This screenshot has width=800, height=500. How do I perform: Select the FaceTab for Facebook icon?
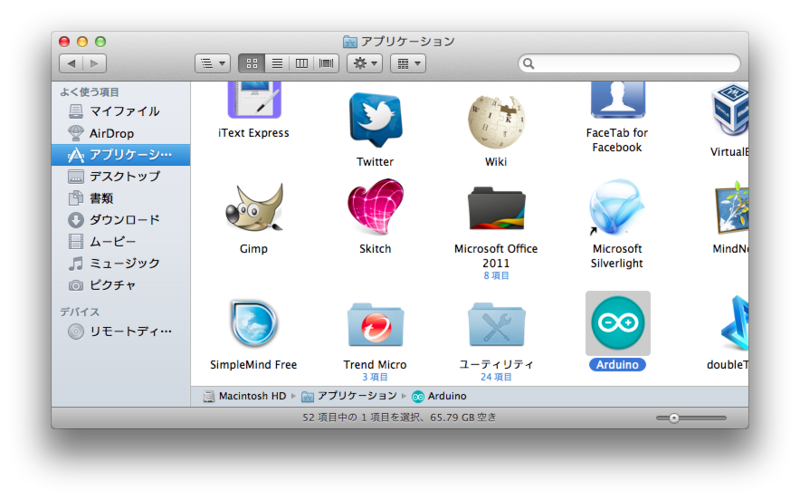click(617, 101)
